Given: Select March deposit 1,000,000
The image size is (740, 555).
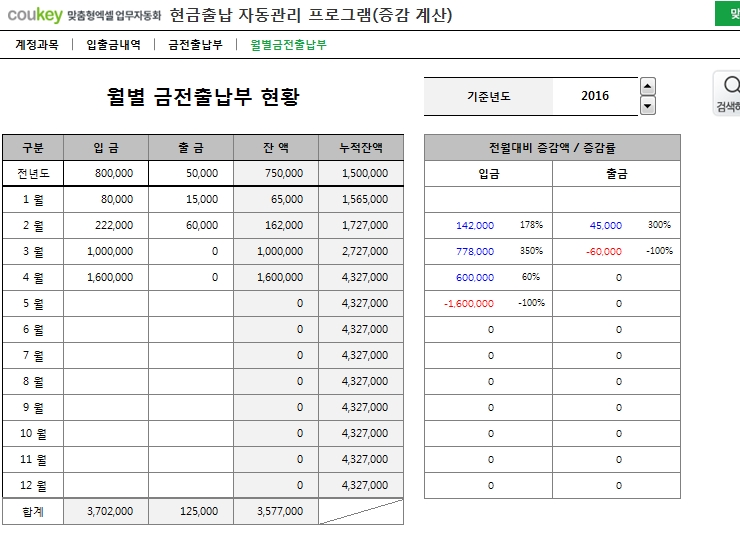Looking at the screenshot, I should click(x=106, y=251).
